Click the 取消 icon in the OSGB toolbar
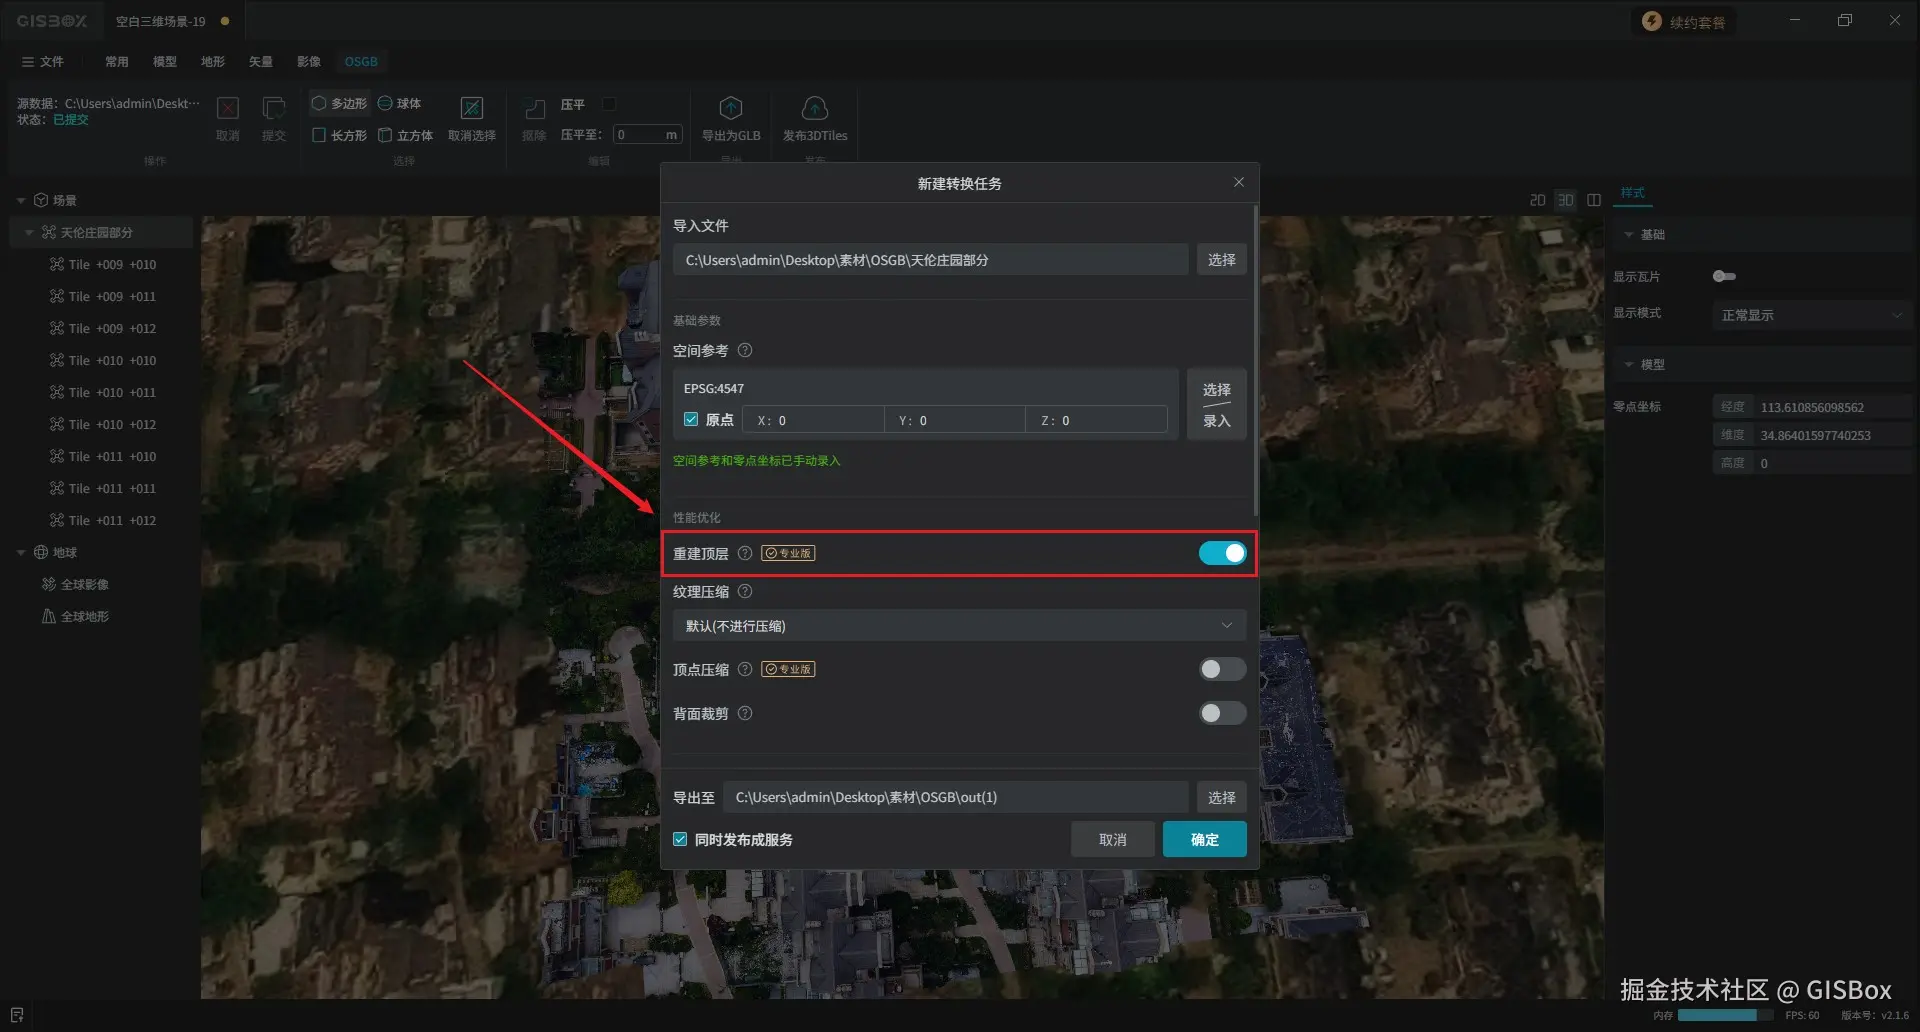This screenshot has width=1920, height=1032. (x=228, y=108)
